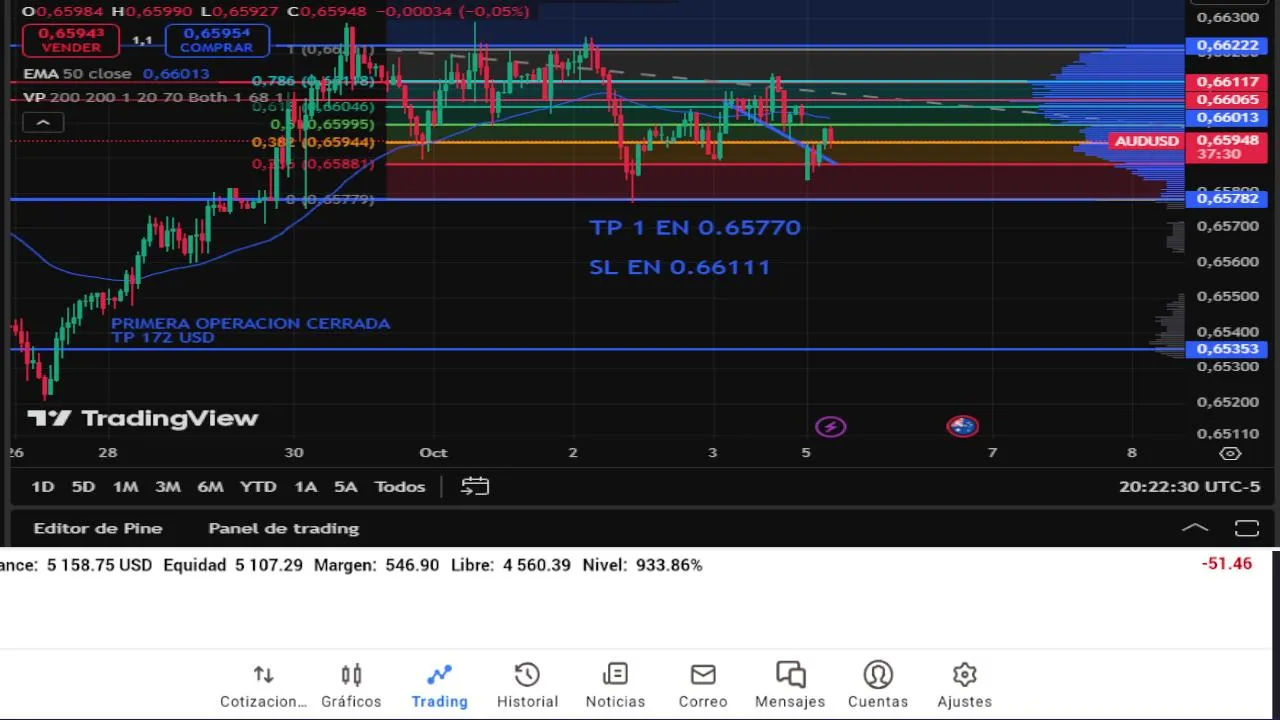Select the Trading tab
The height and width of the screenshot is (720, 1280).
(439, 686)
